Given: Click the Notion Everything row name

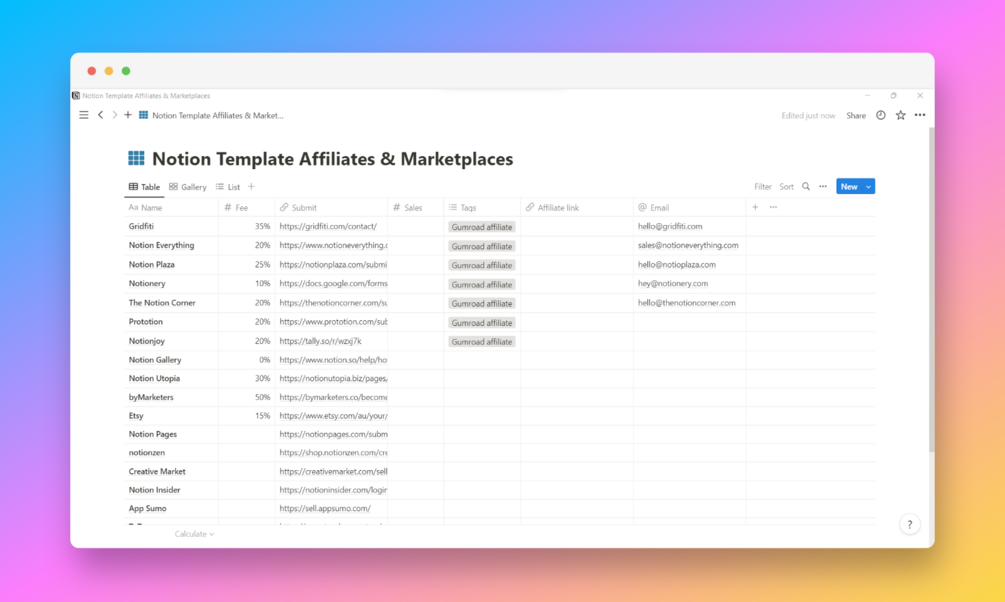Looking at the screenshot, I should point(162,245).
